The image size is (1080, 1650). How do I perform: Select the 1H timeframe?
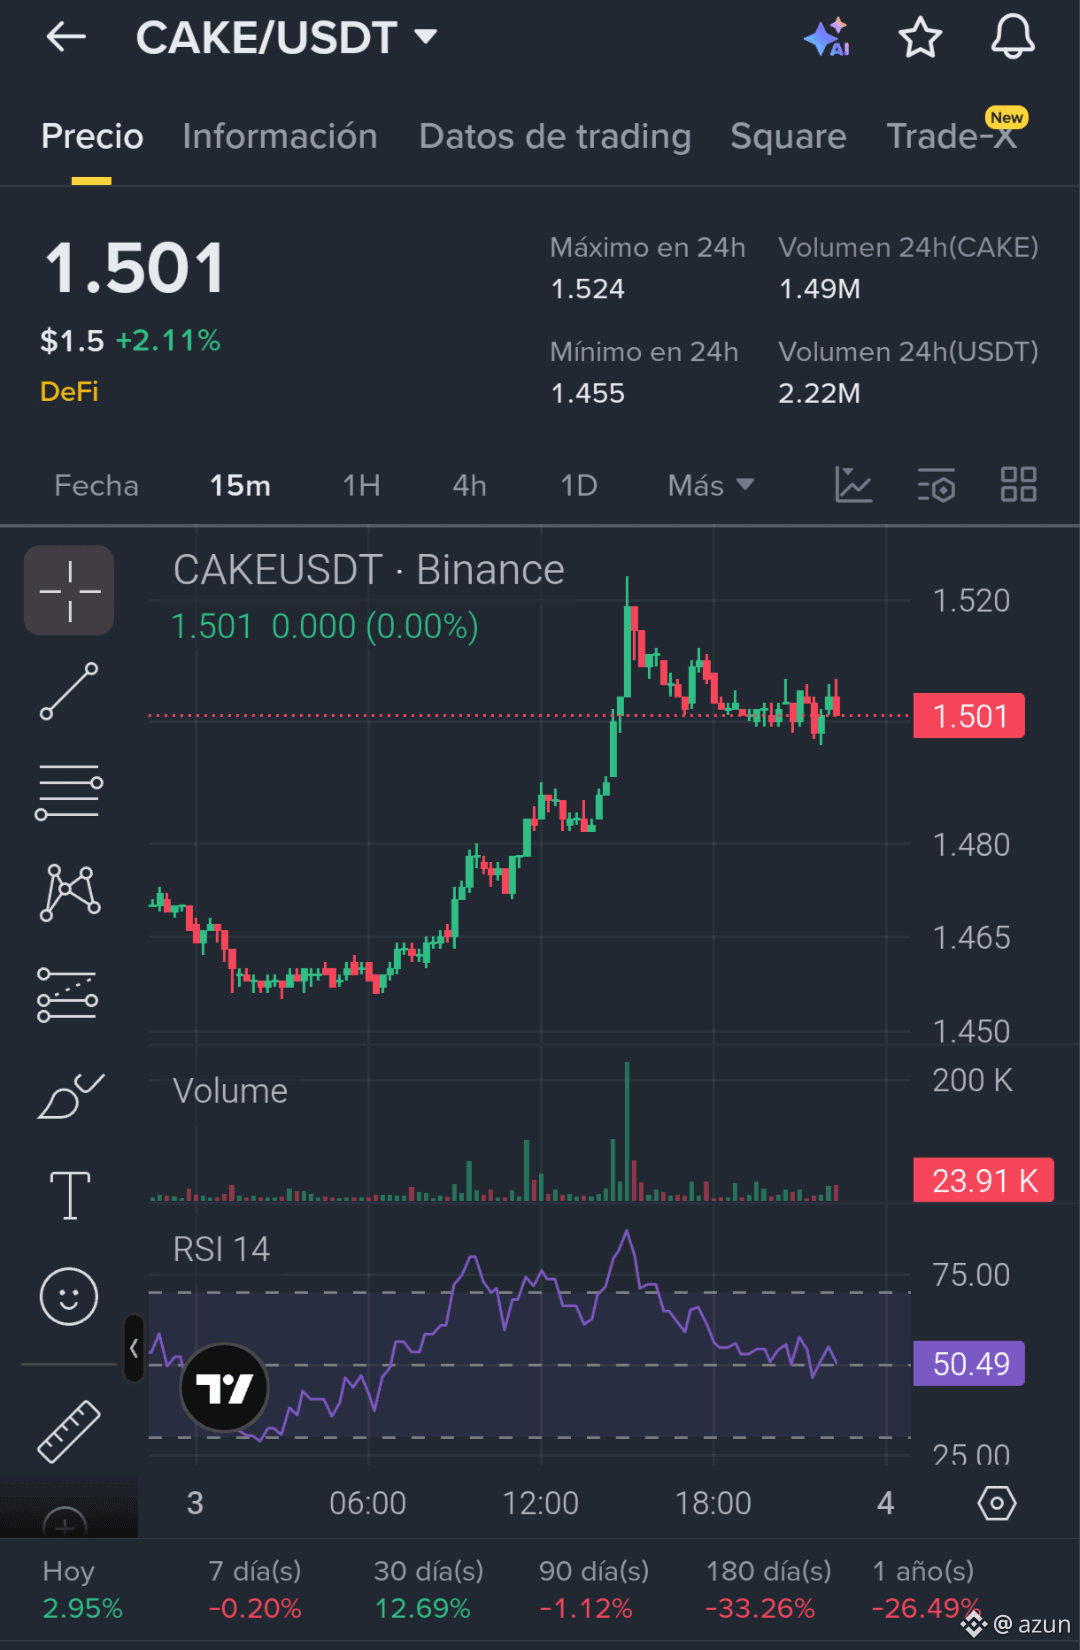tap(361, 486)
